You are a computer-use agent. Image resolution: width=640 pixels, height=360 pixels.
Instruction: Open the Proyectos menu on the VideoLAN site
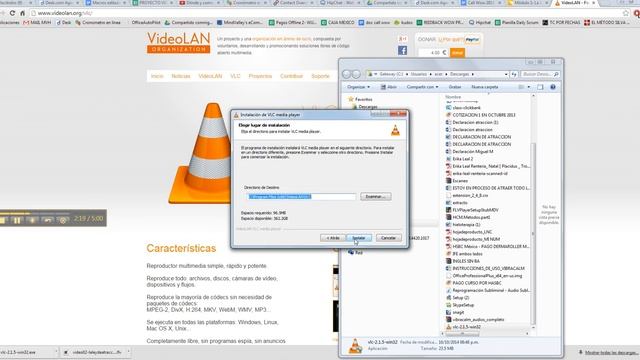click(x=260, y=76)
